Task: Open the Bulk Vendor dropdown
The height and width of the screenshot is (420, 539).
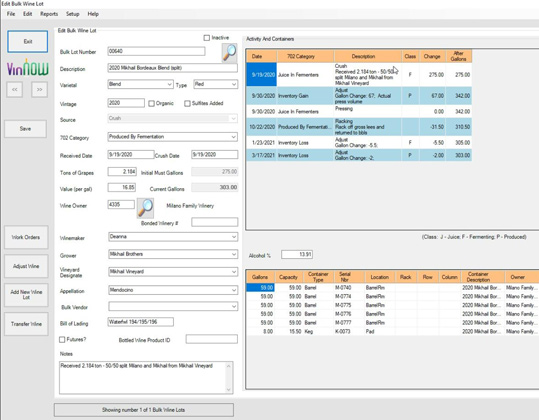Action: [173, 306]
